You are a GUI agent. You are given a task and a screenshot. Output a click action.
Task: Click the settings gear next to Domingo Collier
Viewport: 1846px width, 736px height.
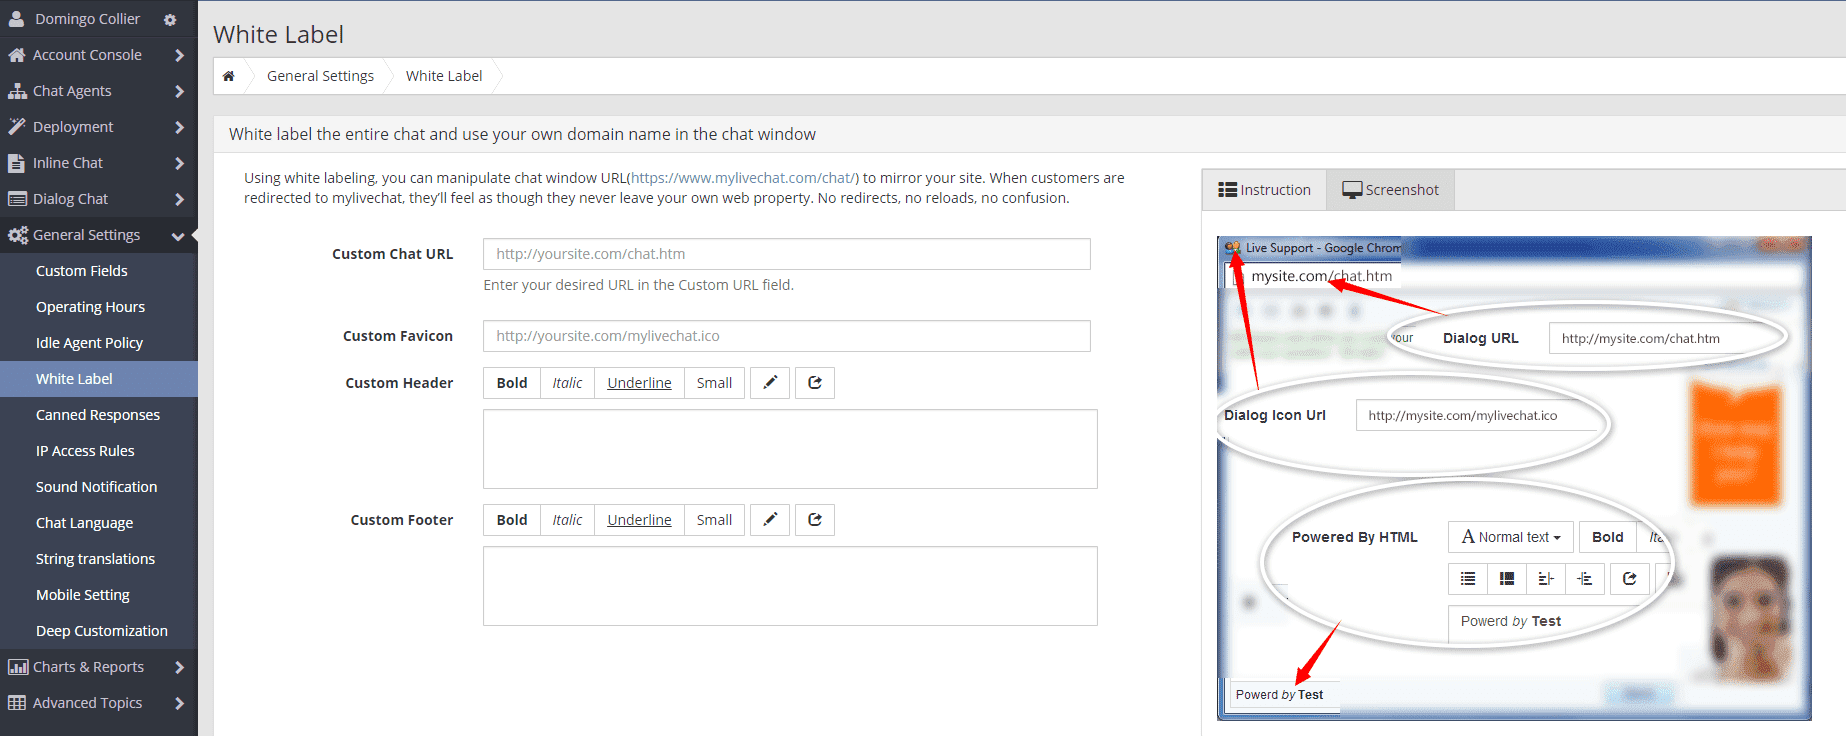[x=170, y=20]
